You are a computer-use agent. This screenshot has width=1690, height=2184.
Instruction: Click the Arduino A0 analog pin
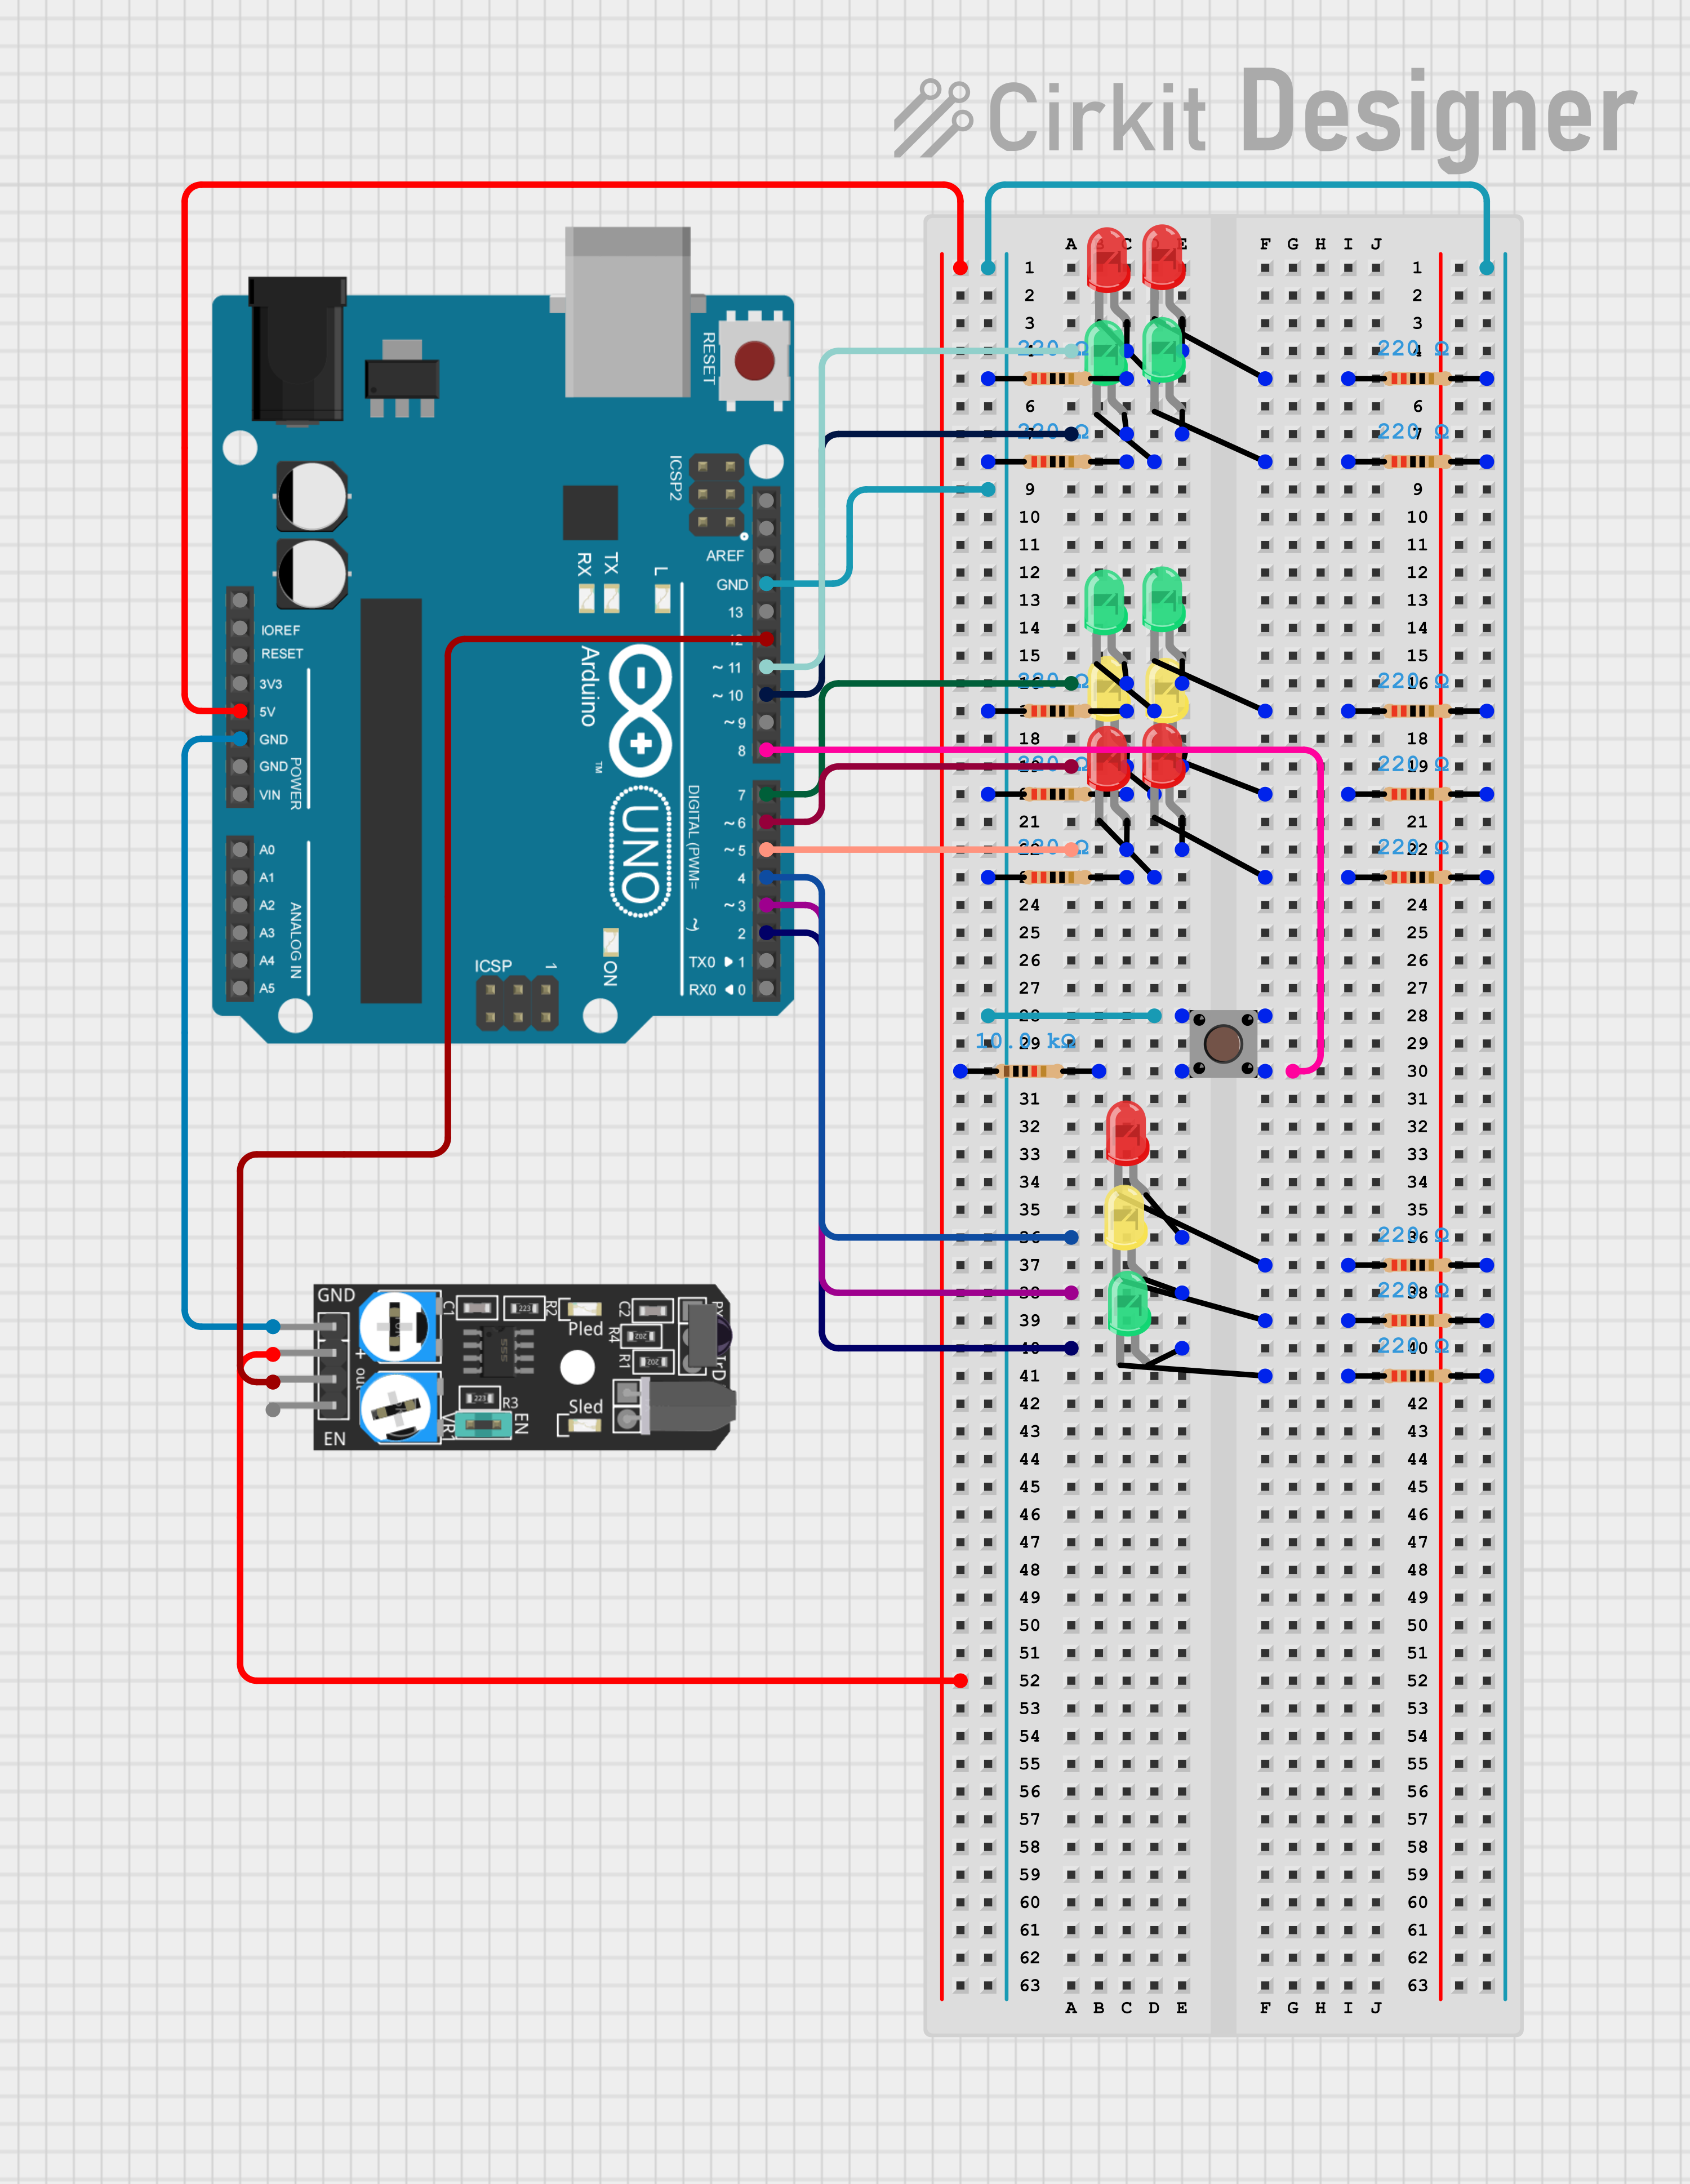coord(240,849)
